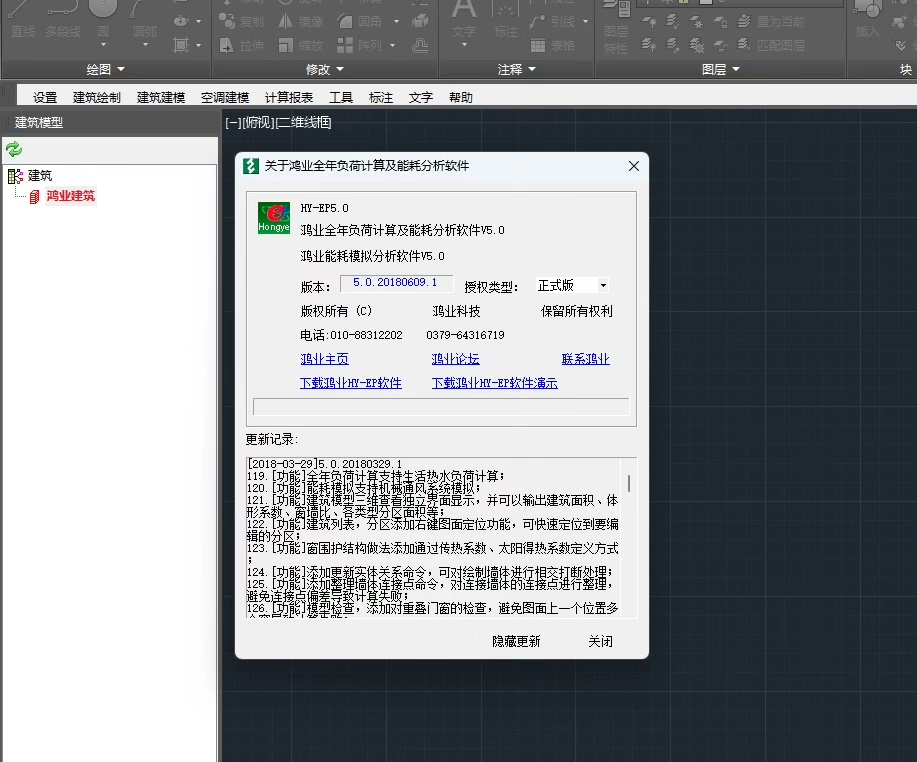Click 下载鸿业HY-EP软件 link
The width and height of the screenshot is (917, 762).
(350, 383)
